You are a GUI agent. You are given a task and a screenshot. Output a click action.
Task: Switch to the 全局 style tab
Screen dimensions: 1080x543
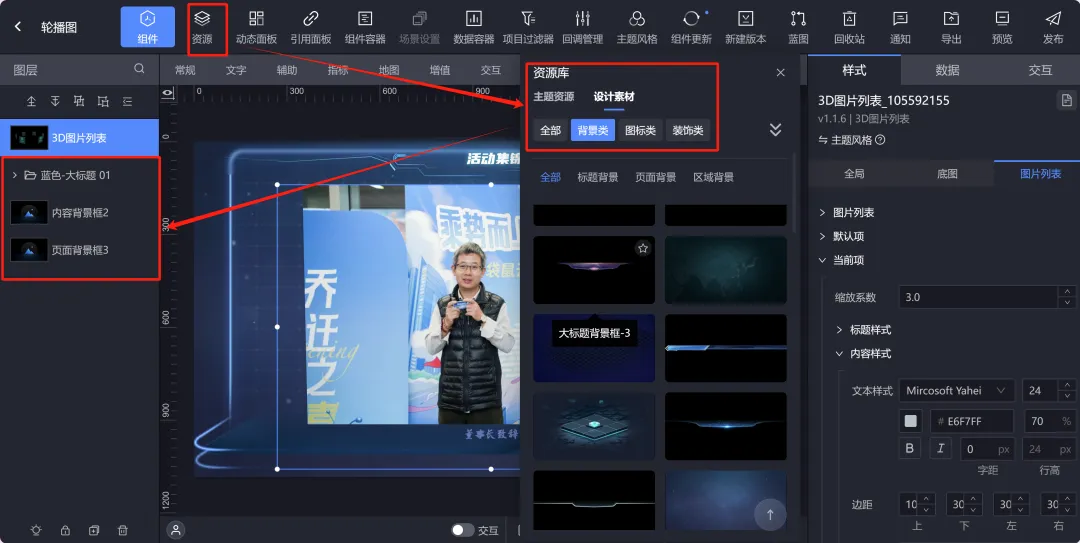click(x=854, y=174)
